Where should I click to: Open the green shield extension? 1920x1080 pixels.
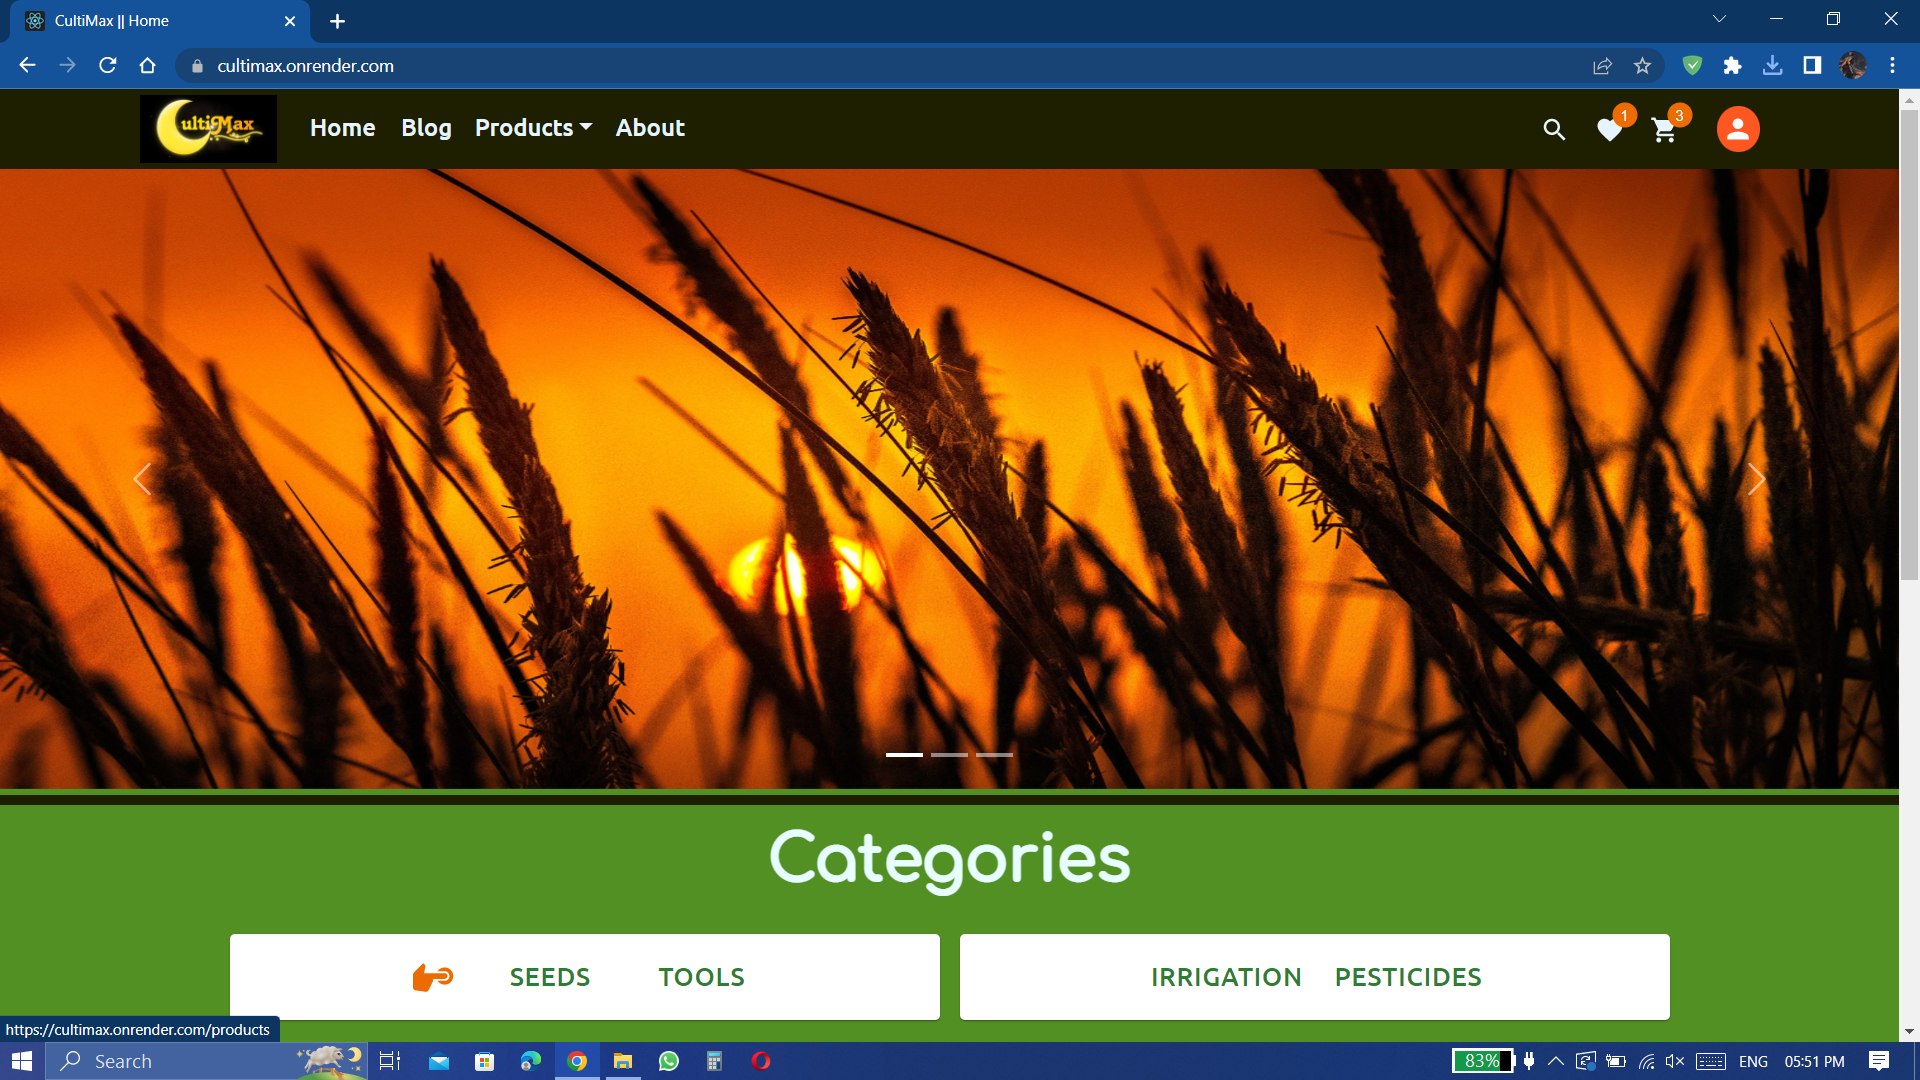(1692, 65)
